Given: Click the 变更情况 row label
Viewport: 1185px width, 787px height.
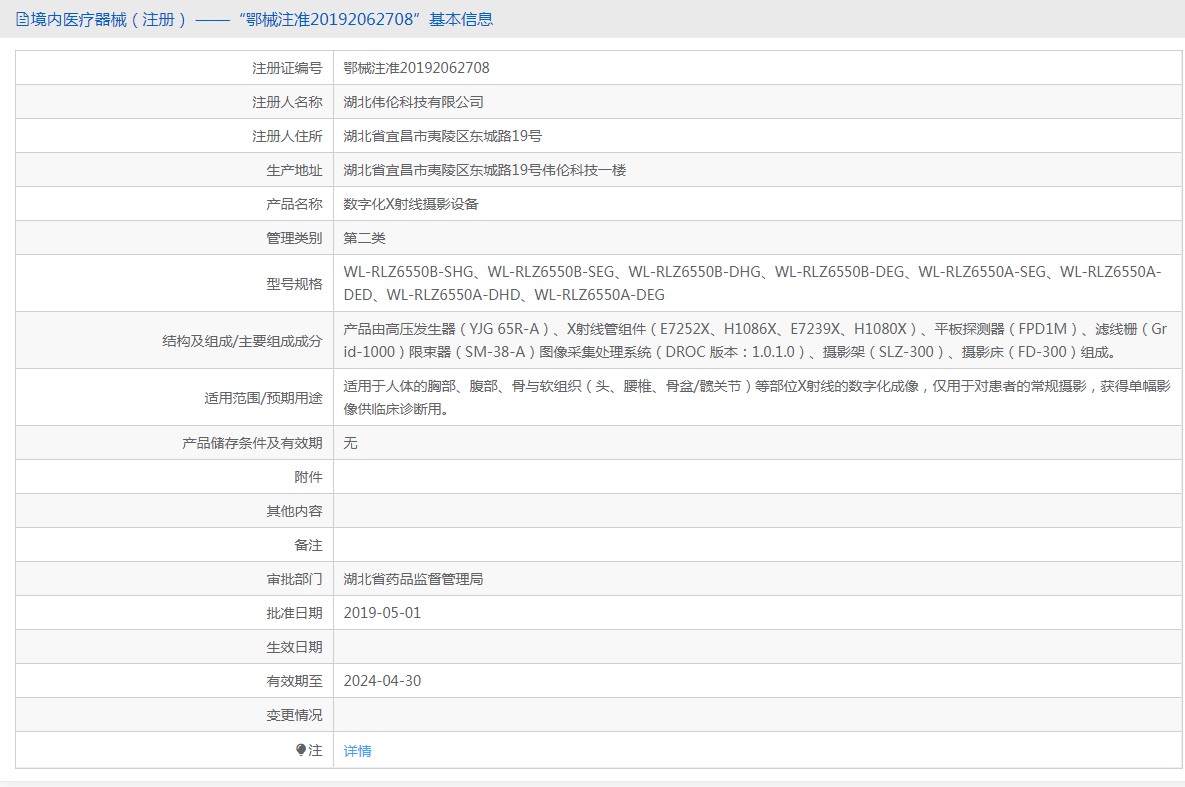Looking at the screenshot, I should pyautogui.click(x=294, y=715).
